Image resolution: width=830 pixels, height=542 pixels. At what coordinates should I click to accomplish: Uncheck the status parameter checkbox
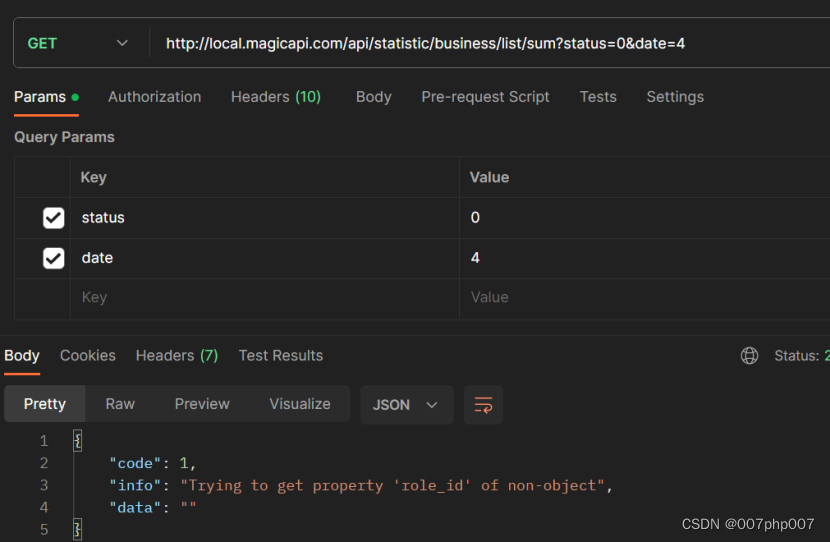point(53,218)
